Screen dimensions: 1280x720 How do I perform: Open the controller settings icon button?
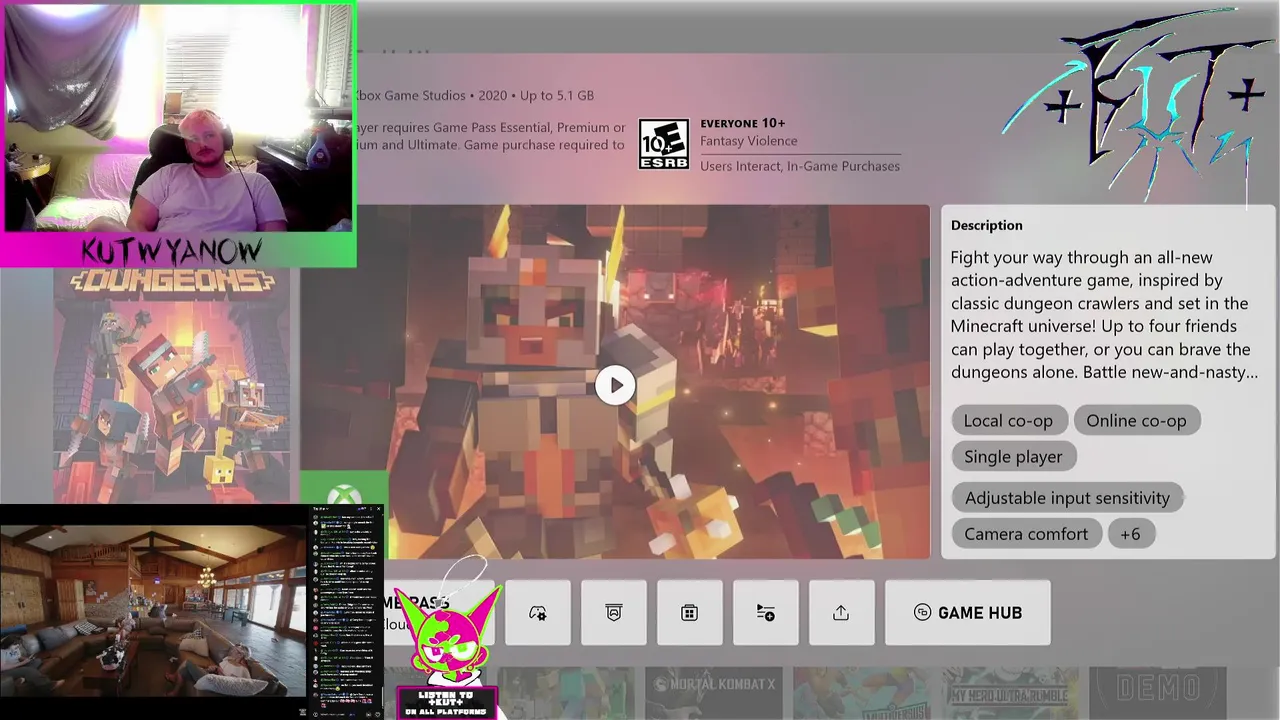[538, 613]
